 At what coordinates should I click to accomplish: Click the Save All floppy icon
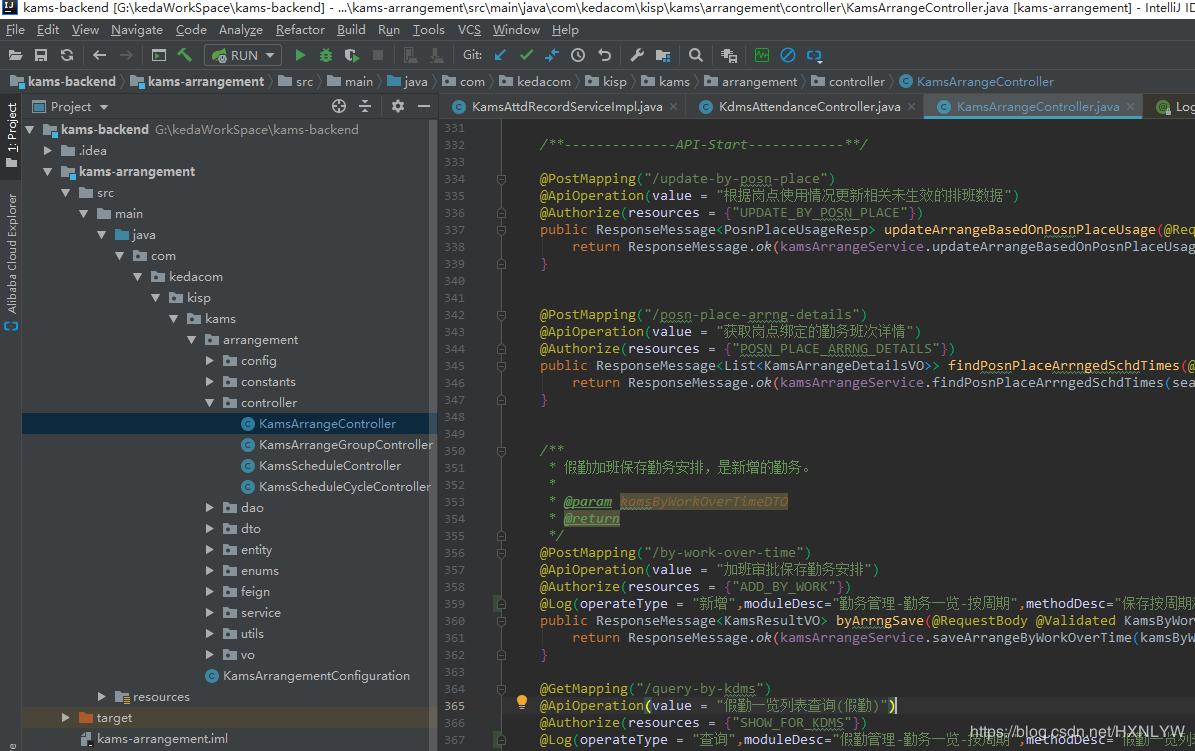(41, 55)
